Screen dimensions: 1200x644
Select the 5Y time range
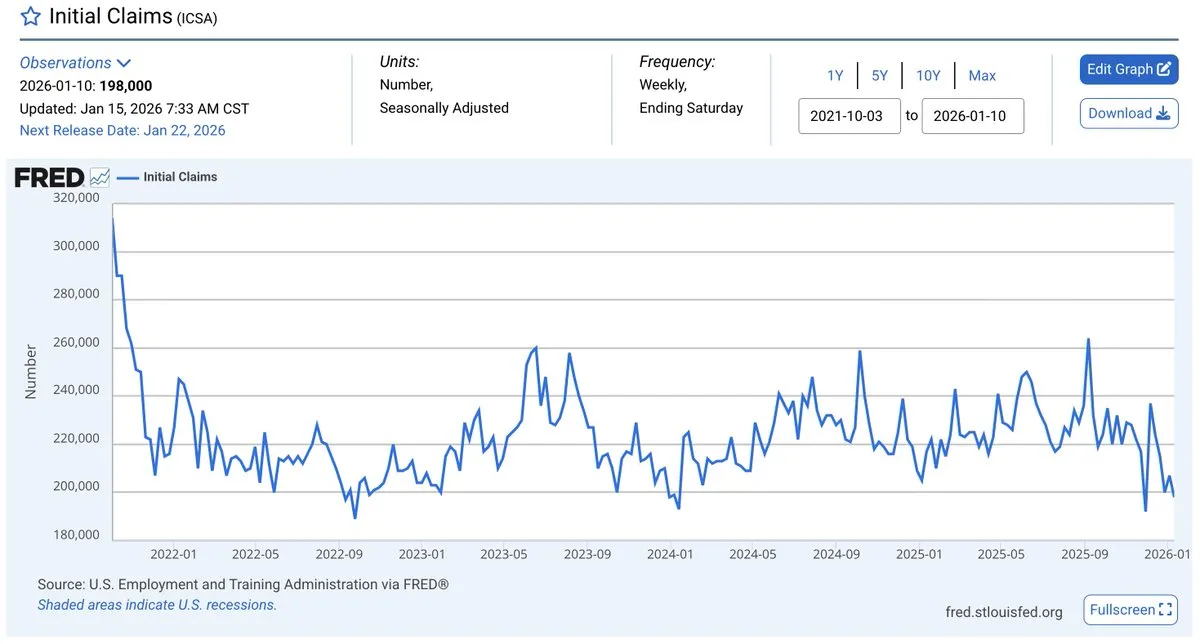pyautogui.click(x=879, y=76)
